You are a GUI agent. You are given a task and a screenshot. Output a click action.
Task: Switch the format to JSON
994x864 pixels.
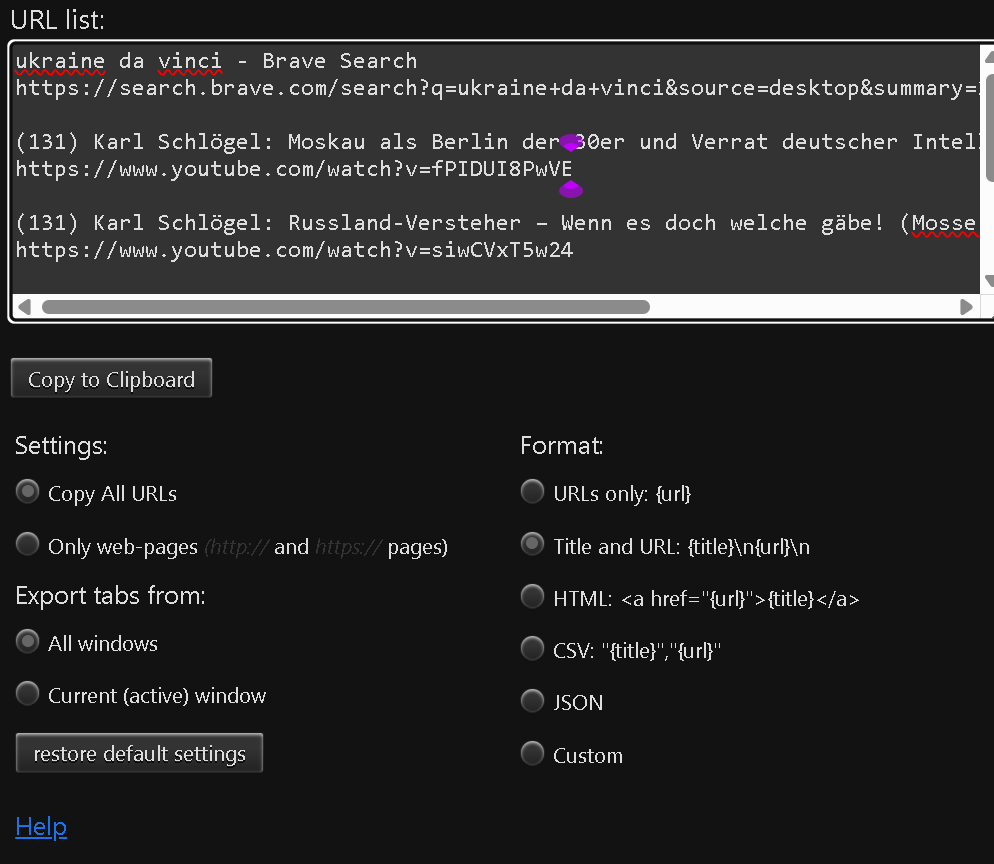pos(533,702)
